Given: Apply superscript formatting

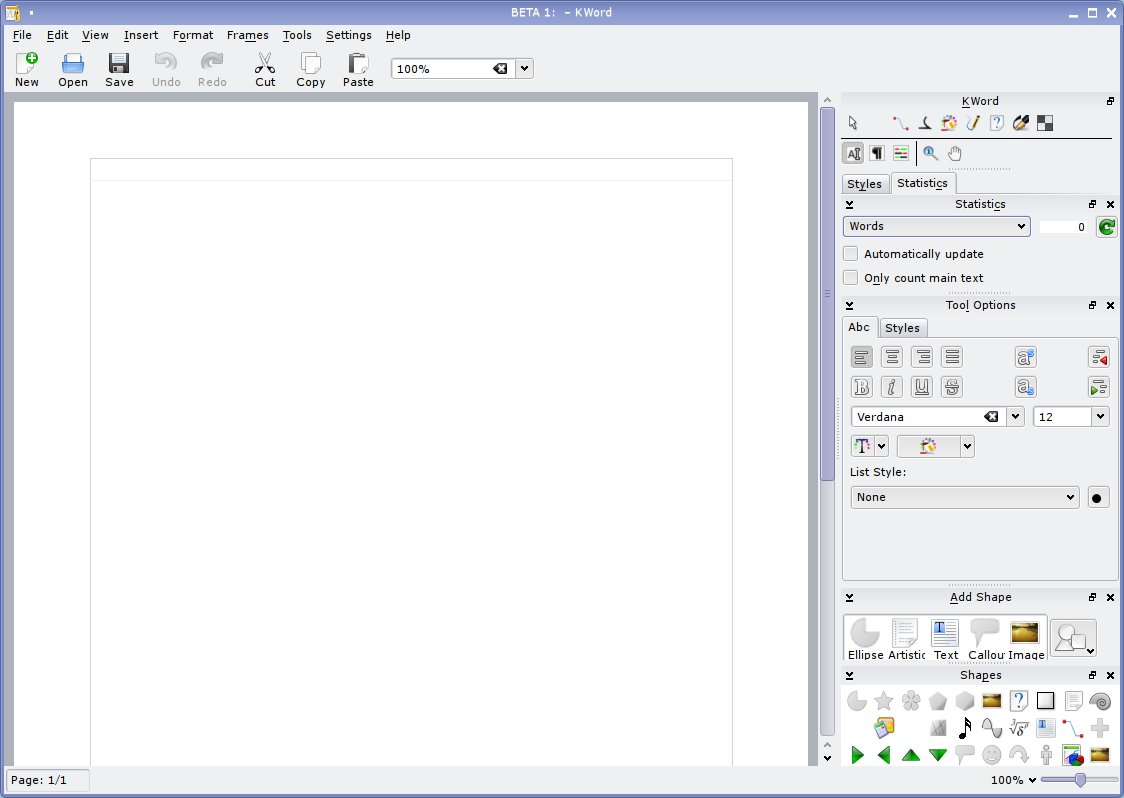Looking at the screenshot, I should pyautogui.click(x=1026, y=357).
